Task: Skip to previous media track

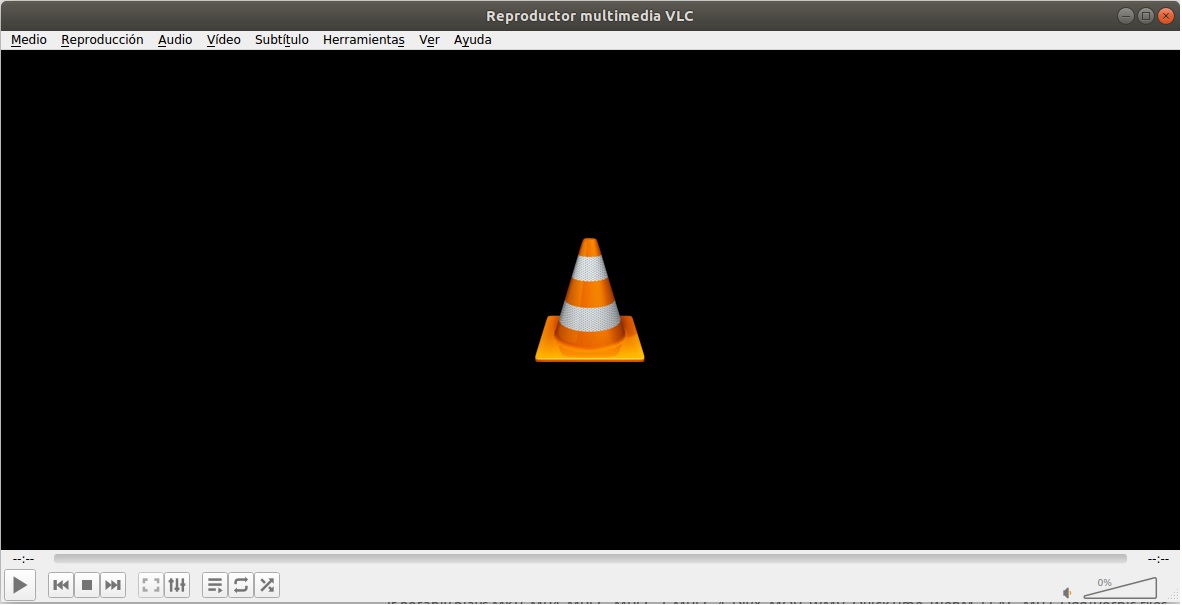Action: [x=61, y=585]
